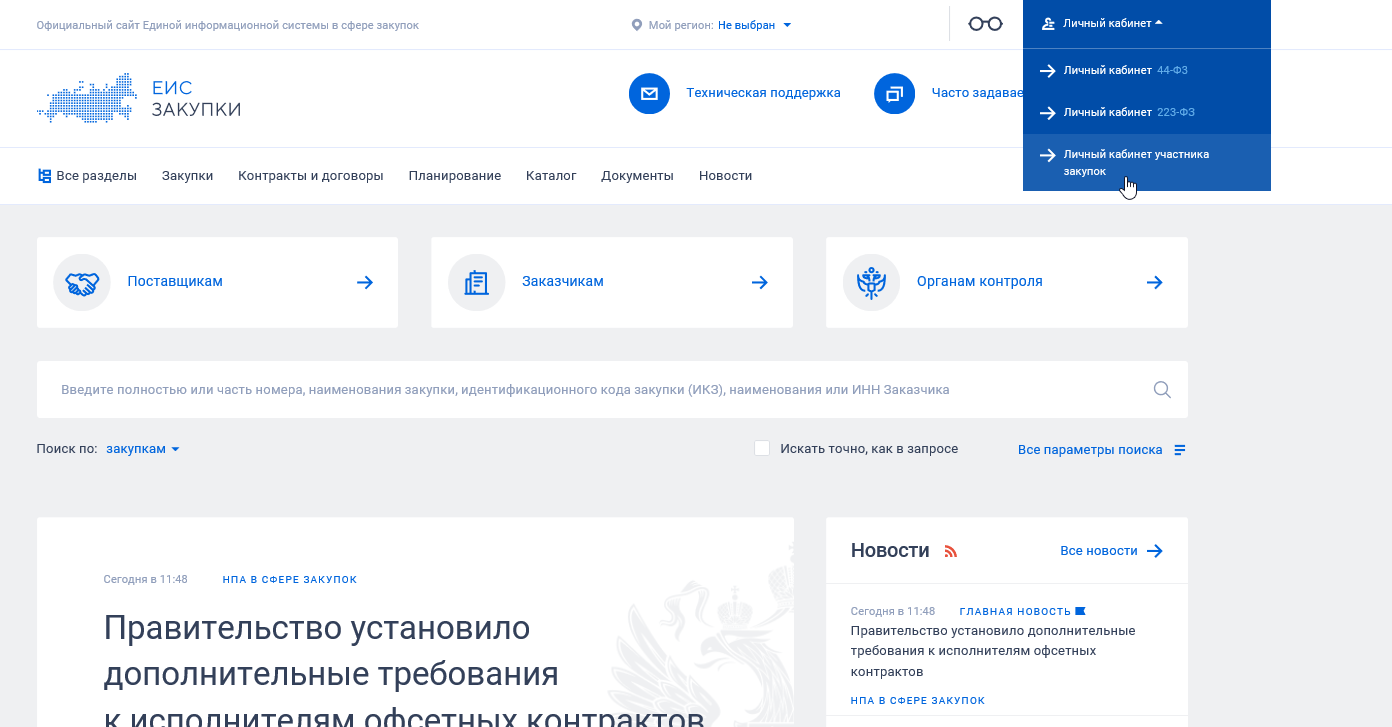Open the Поиск по закупкам dropdown
The width and height of the screenshot is (1392, 727).
pos(143,449)
